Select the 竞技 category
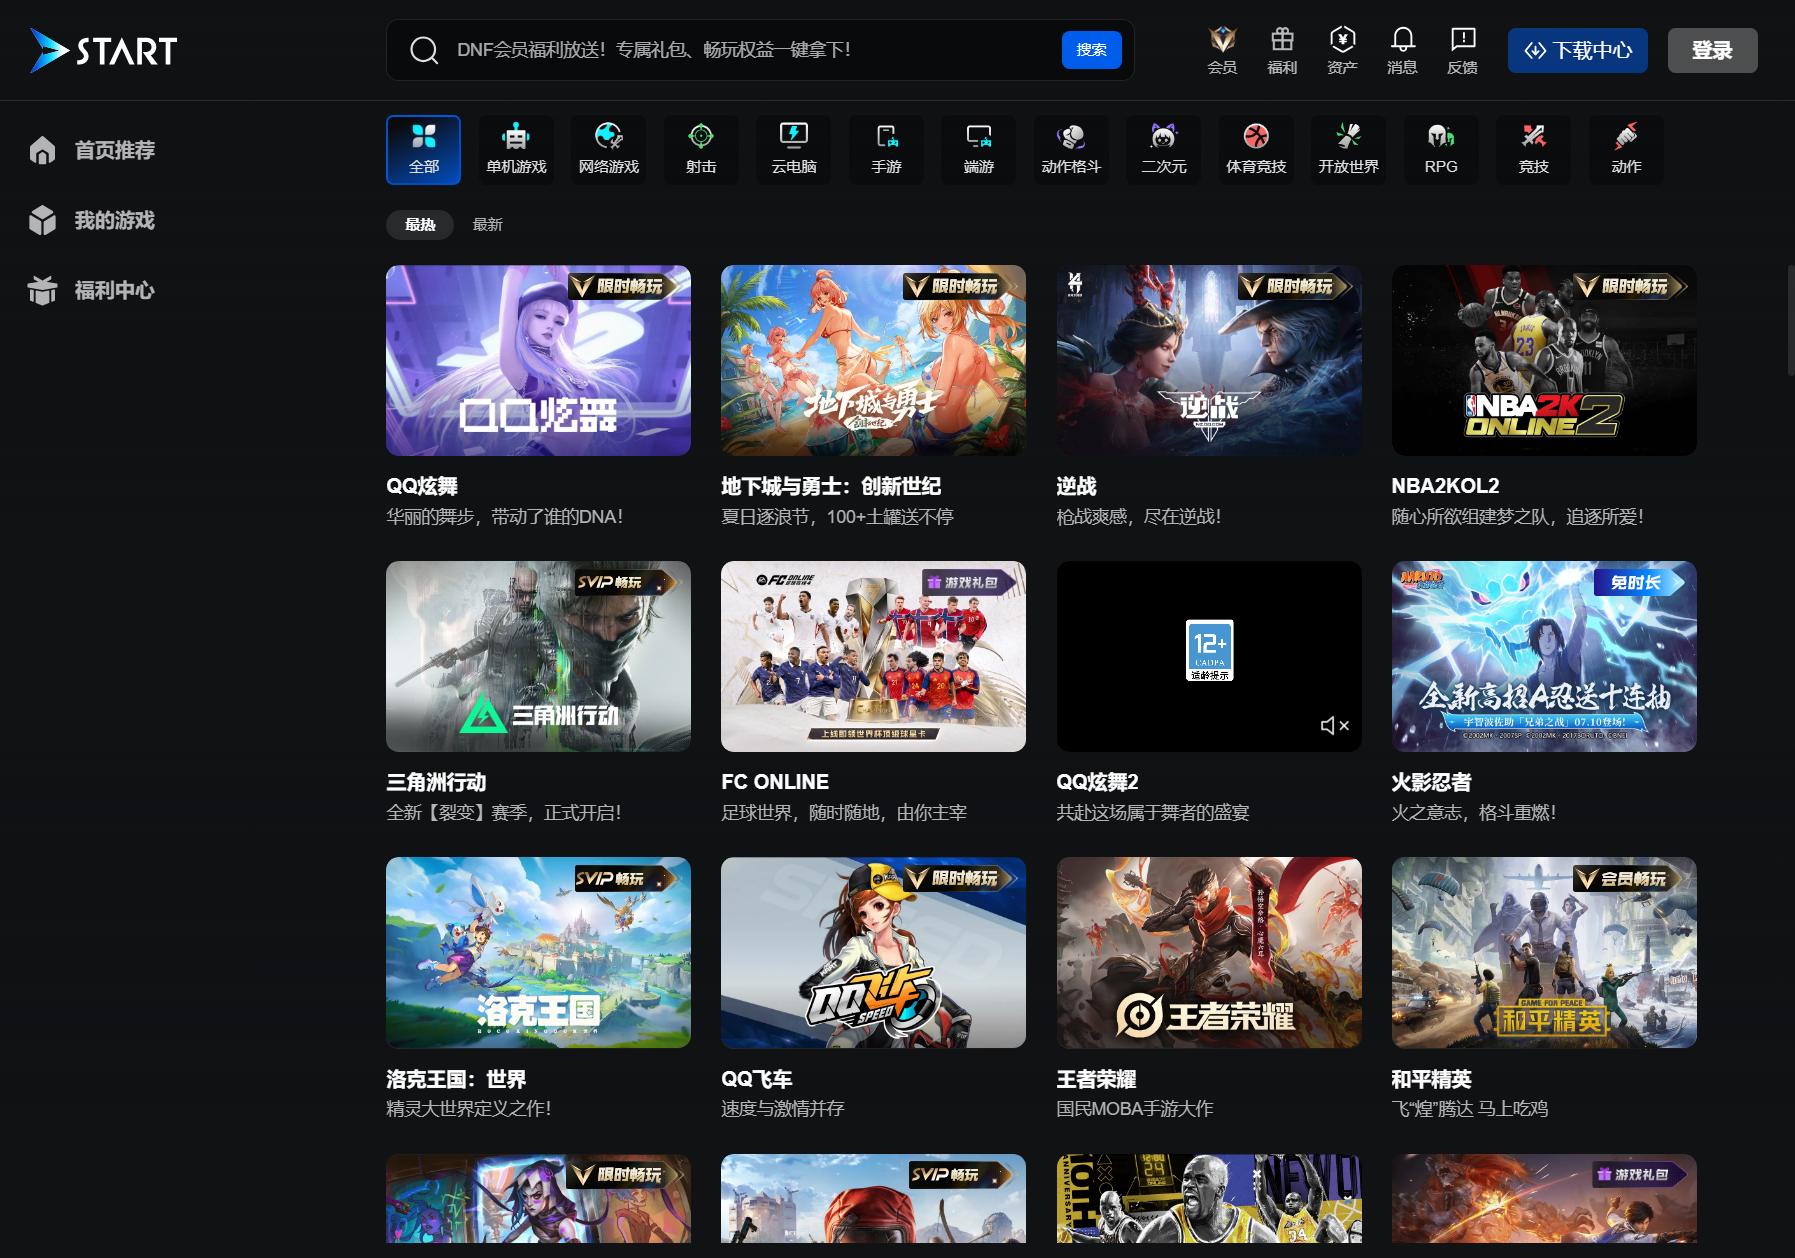Screen dimensions: 1795x1258 point(1534,150)
